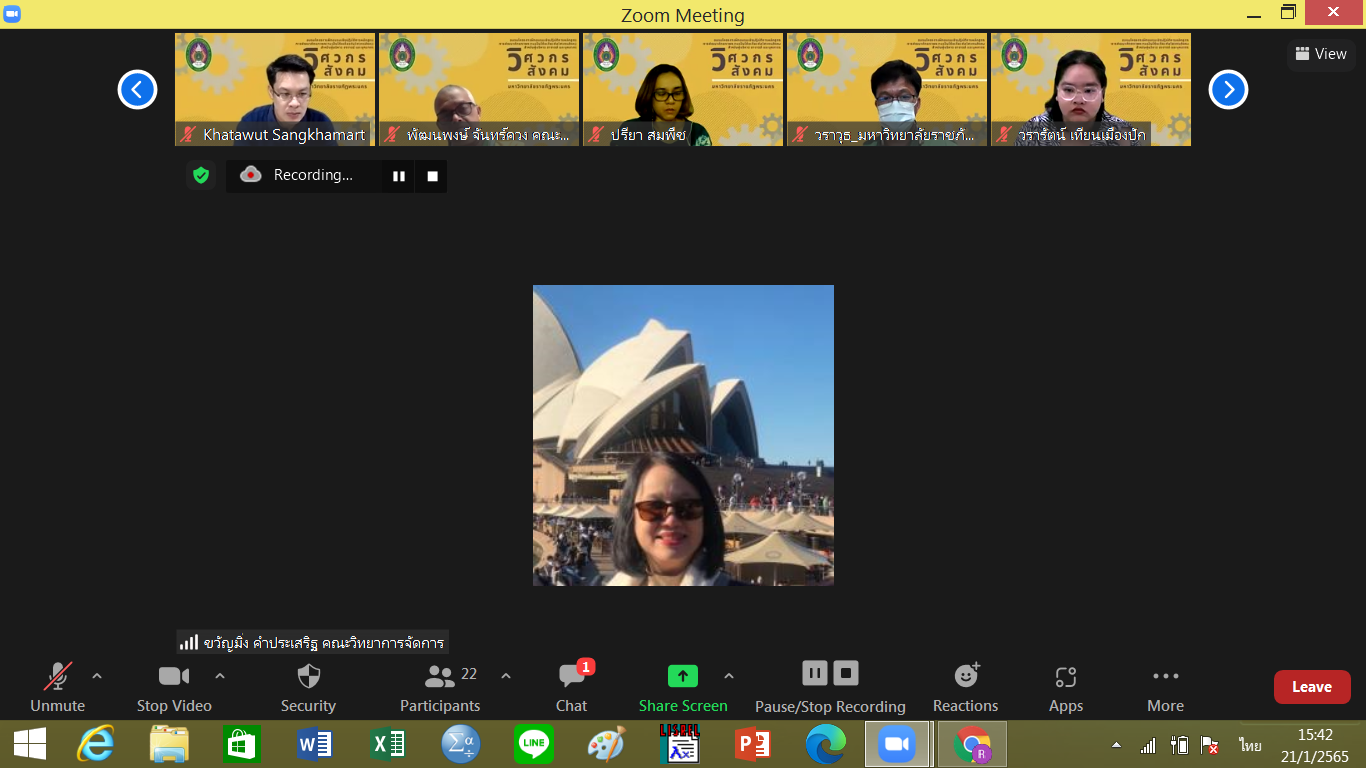
Task: Open the Math Input app in taskbar
Action: tap(461, 744)
